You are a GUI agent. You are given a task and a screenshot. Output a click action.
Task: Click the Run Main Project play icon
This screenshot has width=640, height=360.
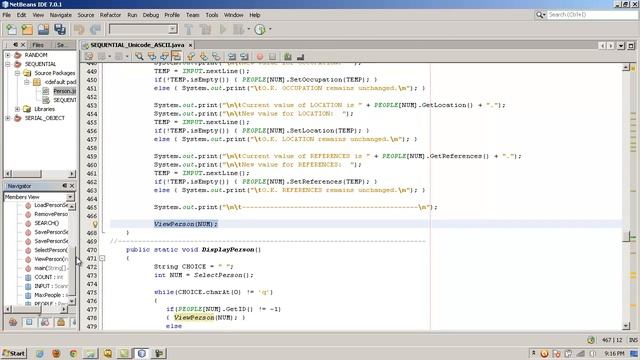(x=223, y=29)
